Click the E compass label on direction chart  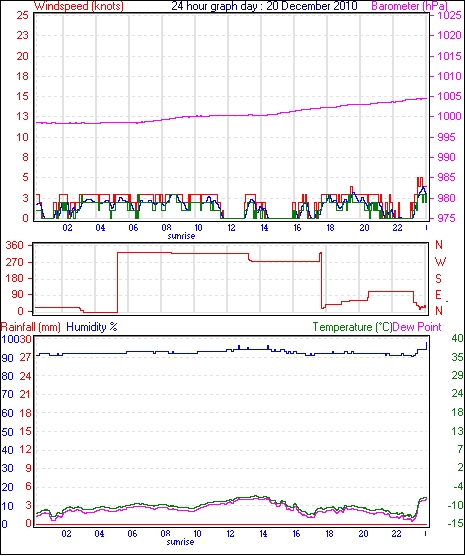[438, 295]
